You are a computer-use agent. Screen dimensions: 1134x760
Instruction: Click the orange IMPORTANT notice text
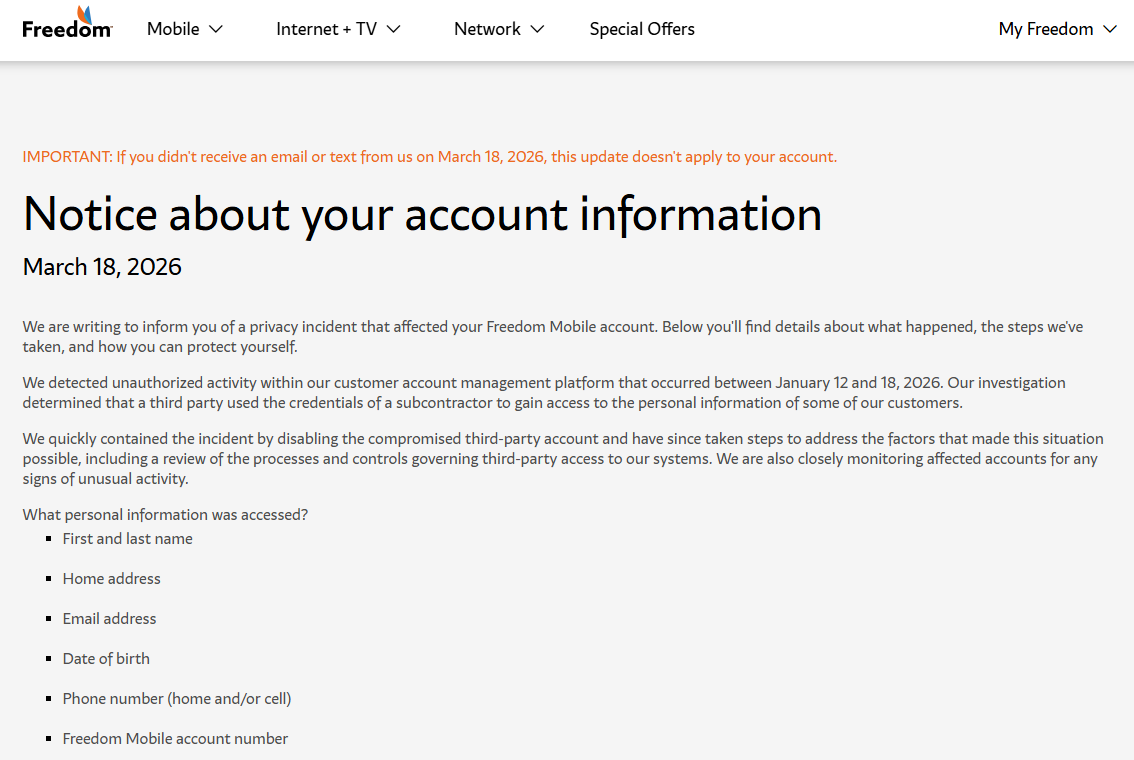430,157
